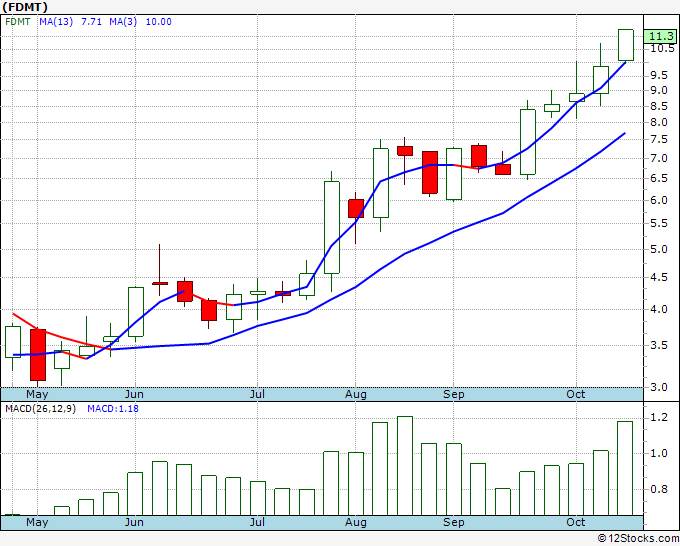Viewport: 680px width, 546px height.
Task: Click the 4.0 price axis label
Action: click(659, 309)
